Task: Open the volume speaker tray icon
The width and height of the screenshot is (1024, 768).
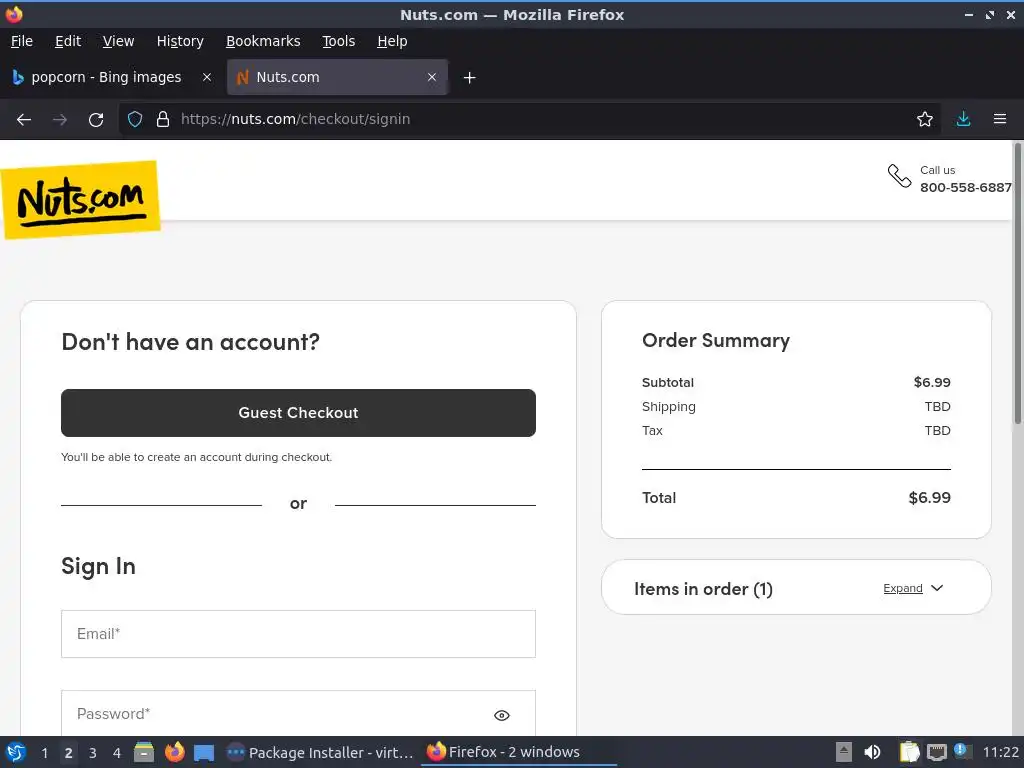Action: pos(872,752)
